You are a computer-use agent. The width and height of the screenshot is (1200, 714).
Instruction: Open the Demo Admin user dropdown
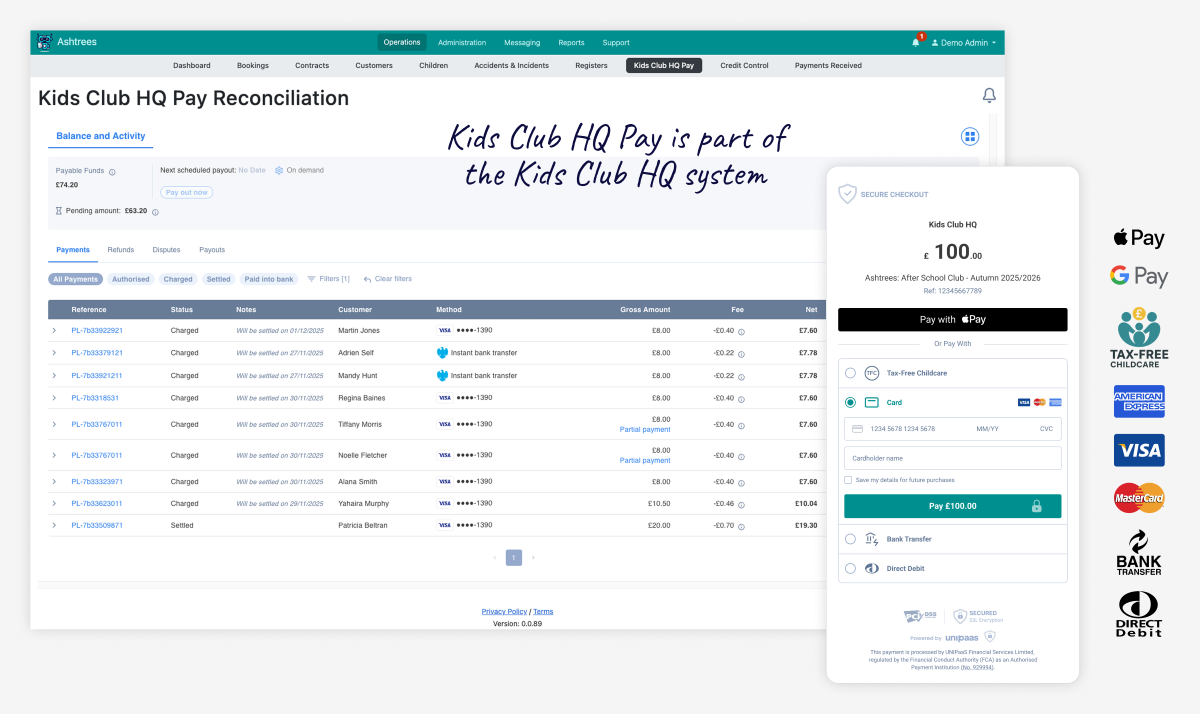click(963, 43)
